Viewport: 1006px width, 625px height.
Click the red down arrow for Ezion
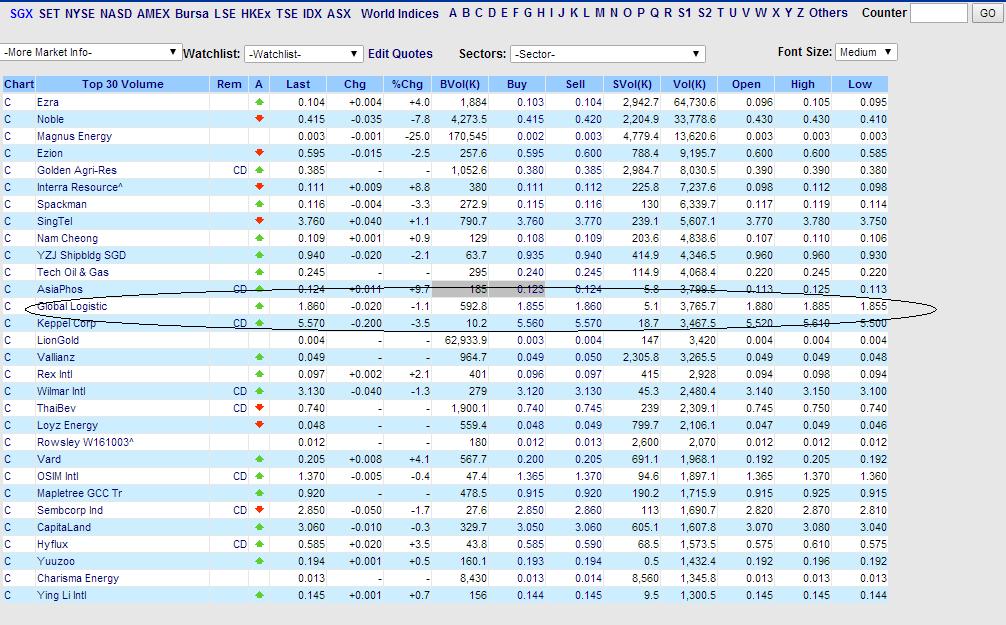tap(259, 153)
